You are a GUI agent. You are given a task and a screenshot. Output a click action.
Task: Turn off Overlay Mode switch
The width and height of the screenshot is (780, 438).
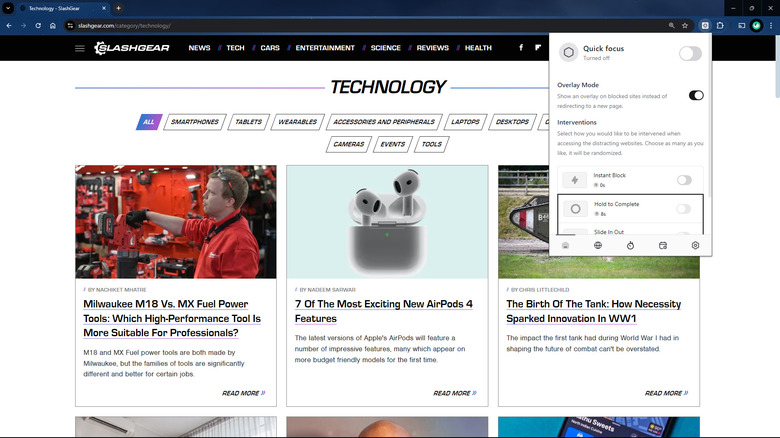click(696, 95)
